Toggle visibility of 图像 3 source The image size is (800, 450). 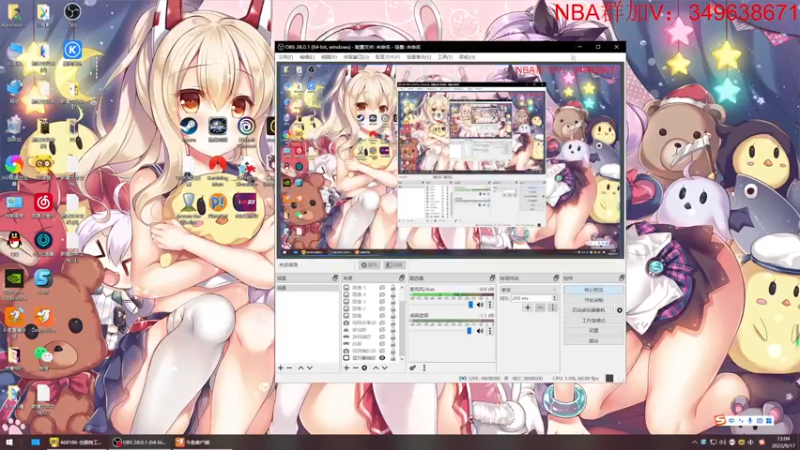point(382,302)
